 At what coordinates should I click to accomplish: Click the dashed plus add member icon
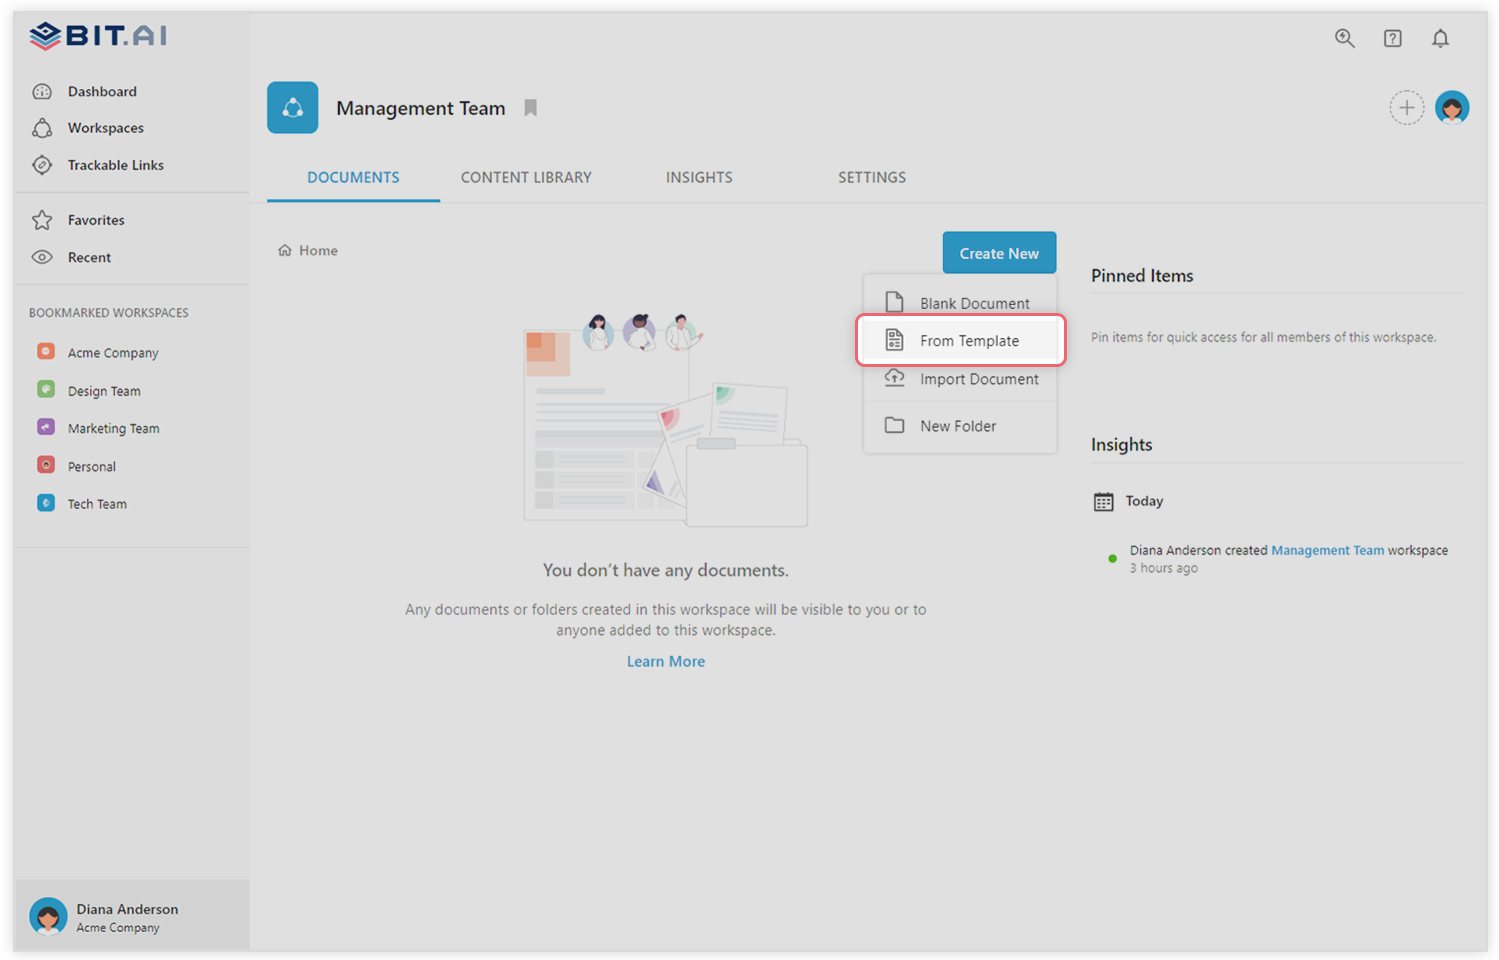(x=1406, y=107)
